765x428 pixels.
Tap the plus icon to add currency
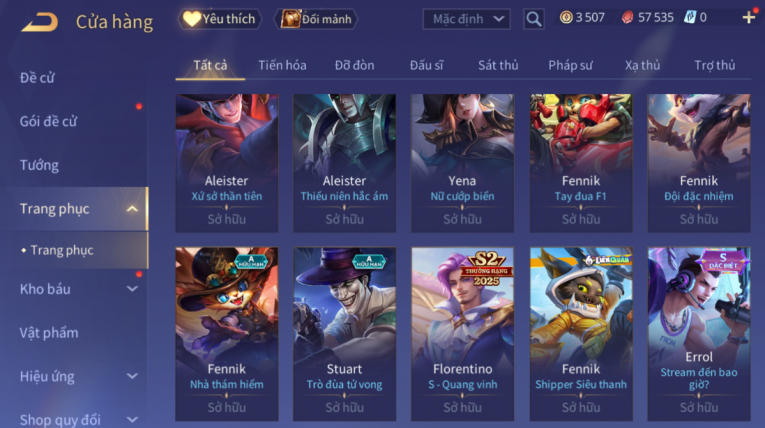coord(748,18)
